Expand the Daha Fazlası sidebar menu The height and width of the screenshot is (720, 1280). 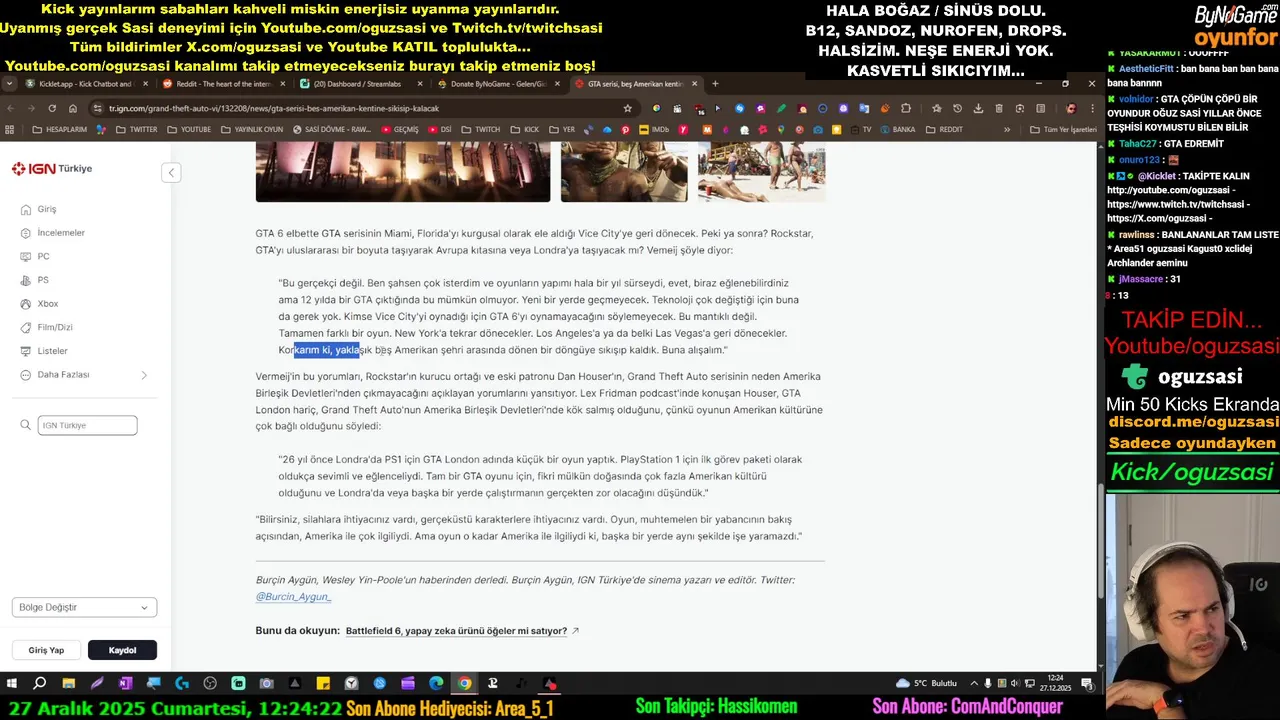[84, 375]
